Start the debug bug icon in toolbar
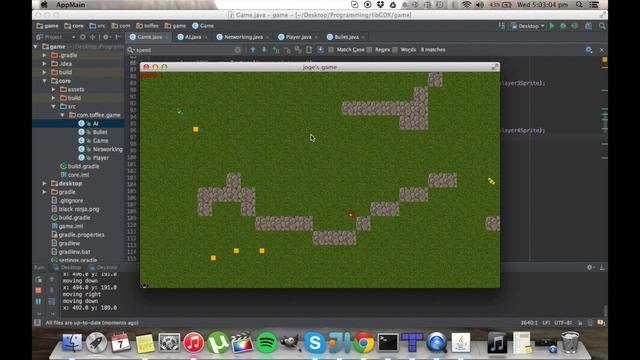Screen dimensions: 640x360 [x=563, y=26]
